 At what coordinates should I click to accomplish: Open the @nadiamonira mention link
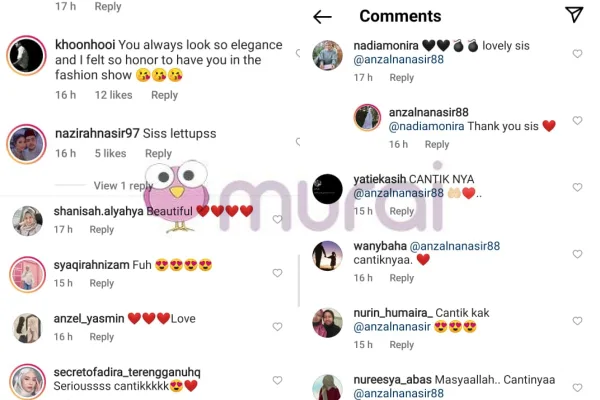click(x=426, y=126)
